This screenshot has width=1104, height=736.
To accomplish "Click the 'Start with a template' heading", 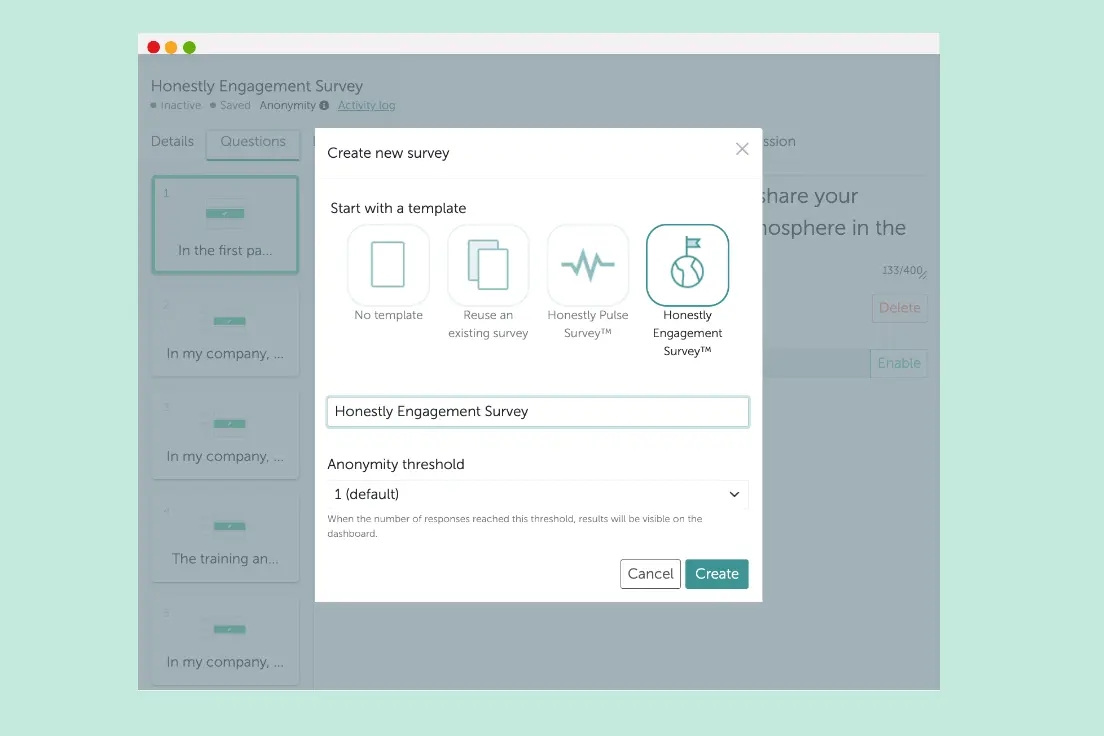I will tap(399, 208).
